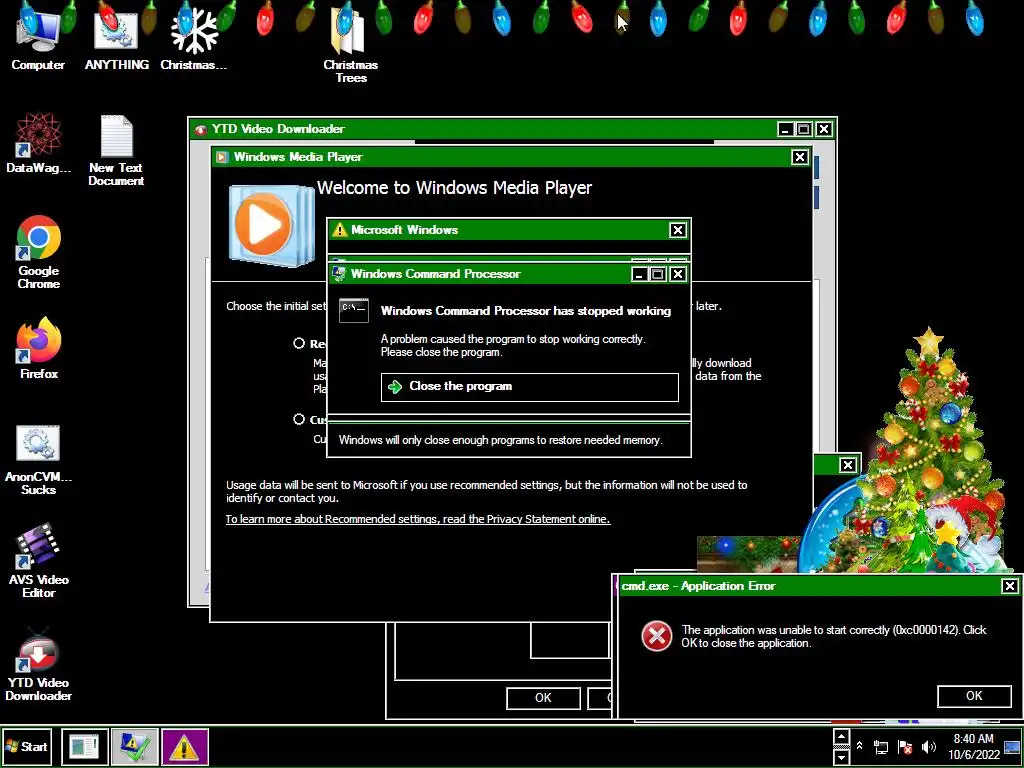Click the cmd icon in the crash dialog

[354, 311]
